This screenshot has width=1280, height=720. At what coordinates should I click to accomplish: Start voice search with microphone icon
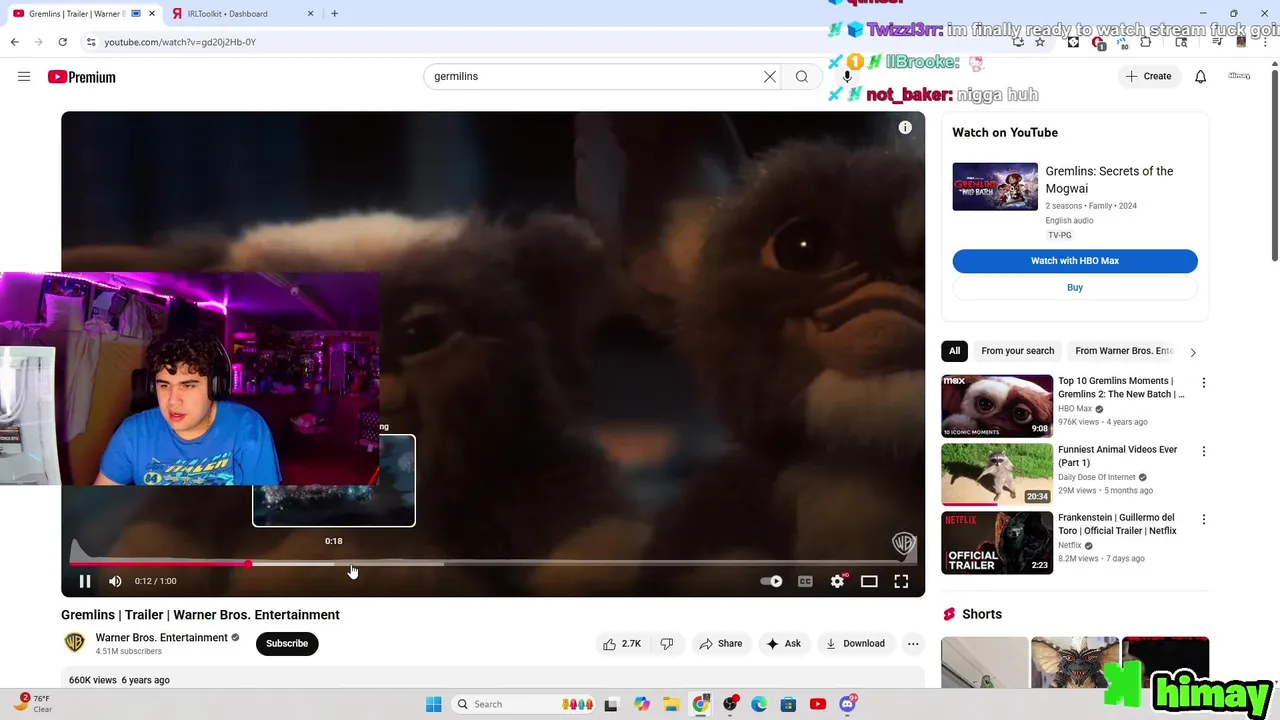(847, 76)
